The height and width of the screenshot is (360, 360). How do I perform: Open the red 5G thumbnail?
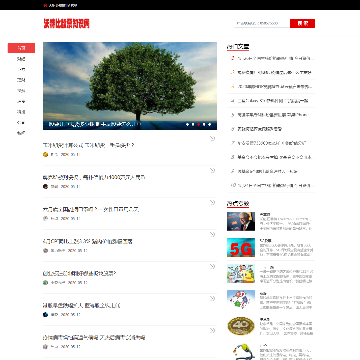[x=241, y=247]
